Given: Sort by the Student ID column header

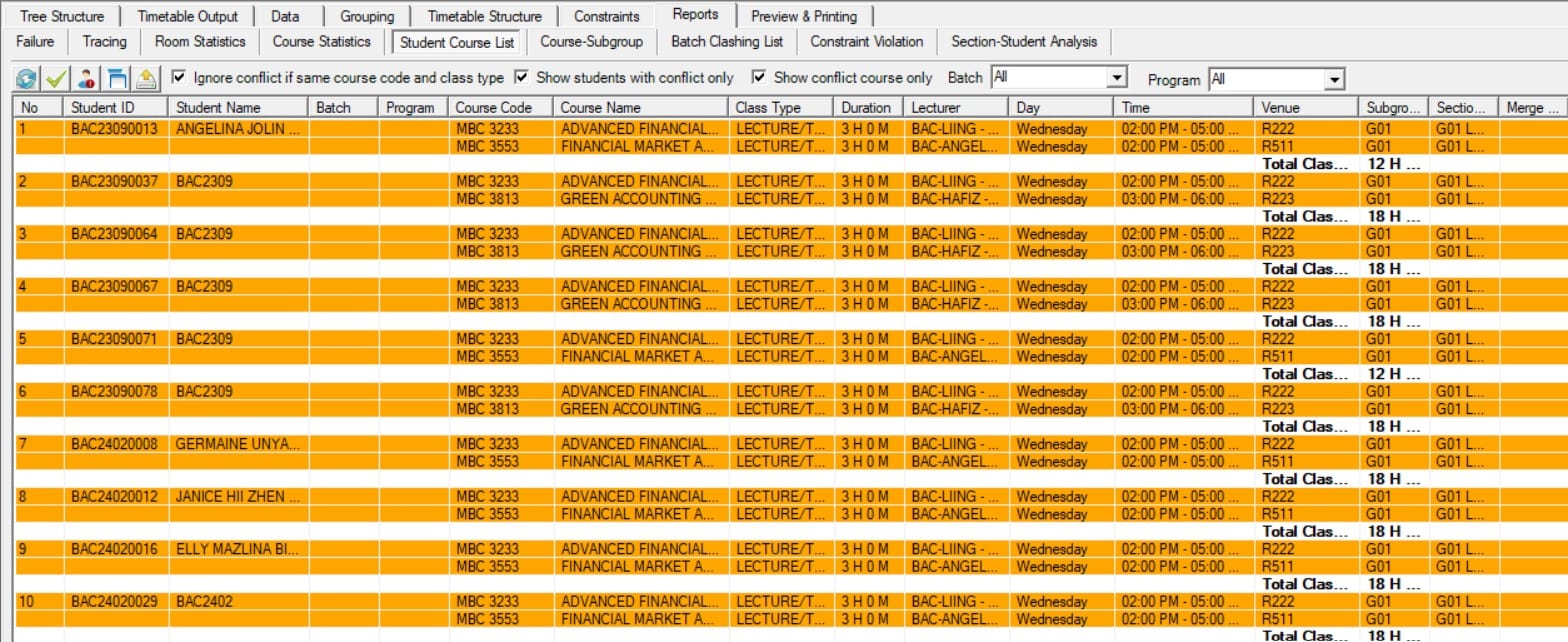Looking at the screenshot, I should [118, 107].
